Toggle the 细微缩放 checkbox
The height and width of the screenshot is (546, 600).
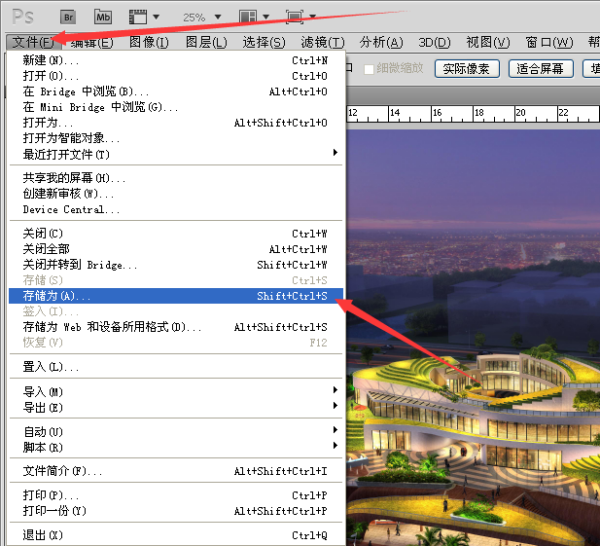(369, 69)
